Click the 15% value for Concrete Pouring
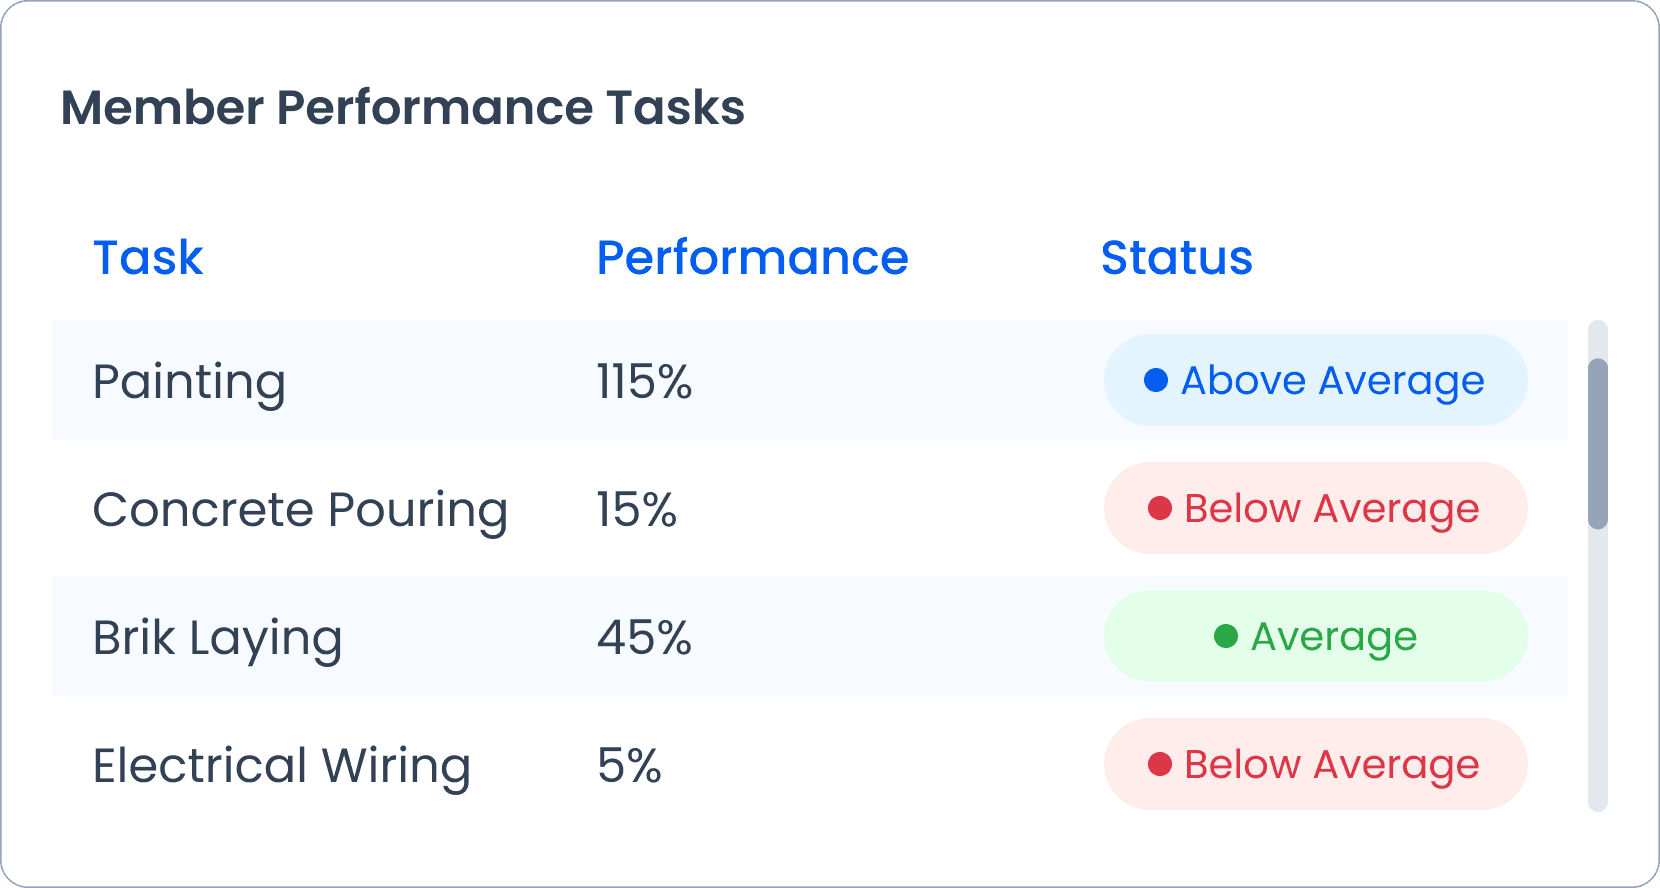The width and height of the screenshot is (1660, 888). tap(636, 509)
